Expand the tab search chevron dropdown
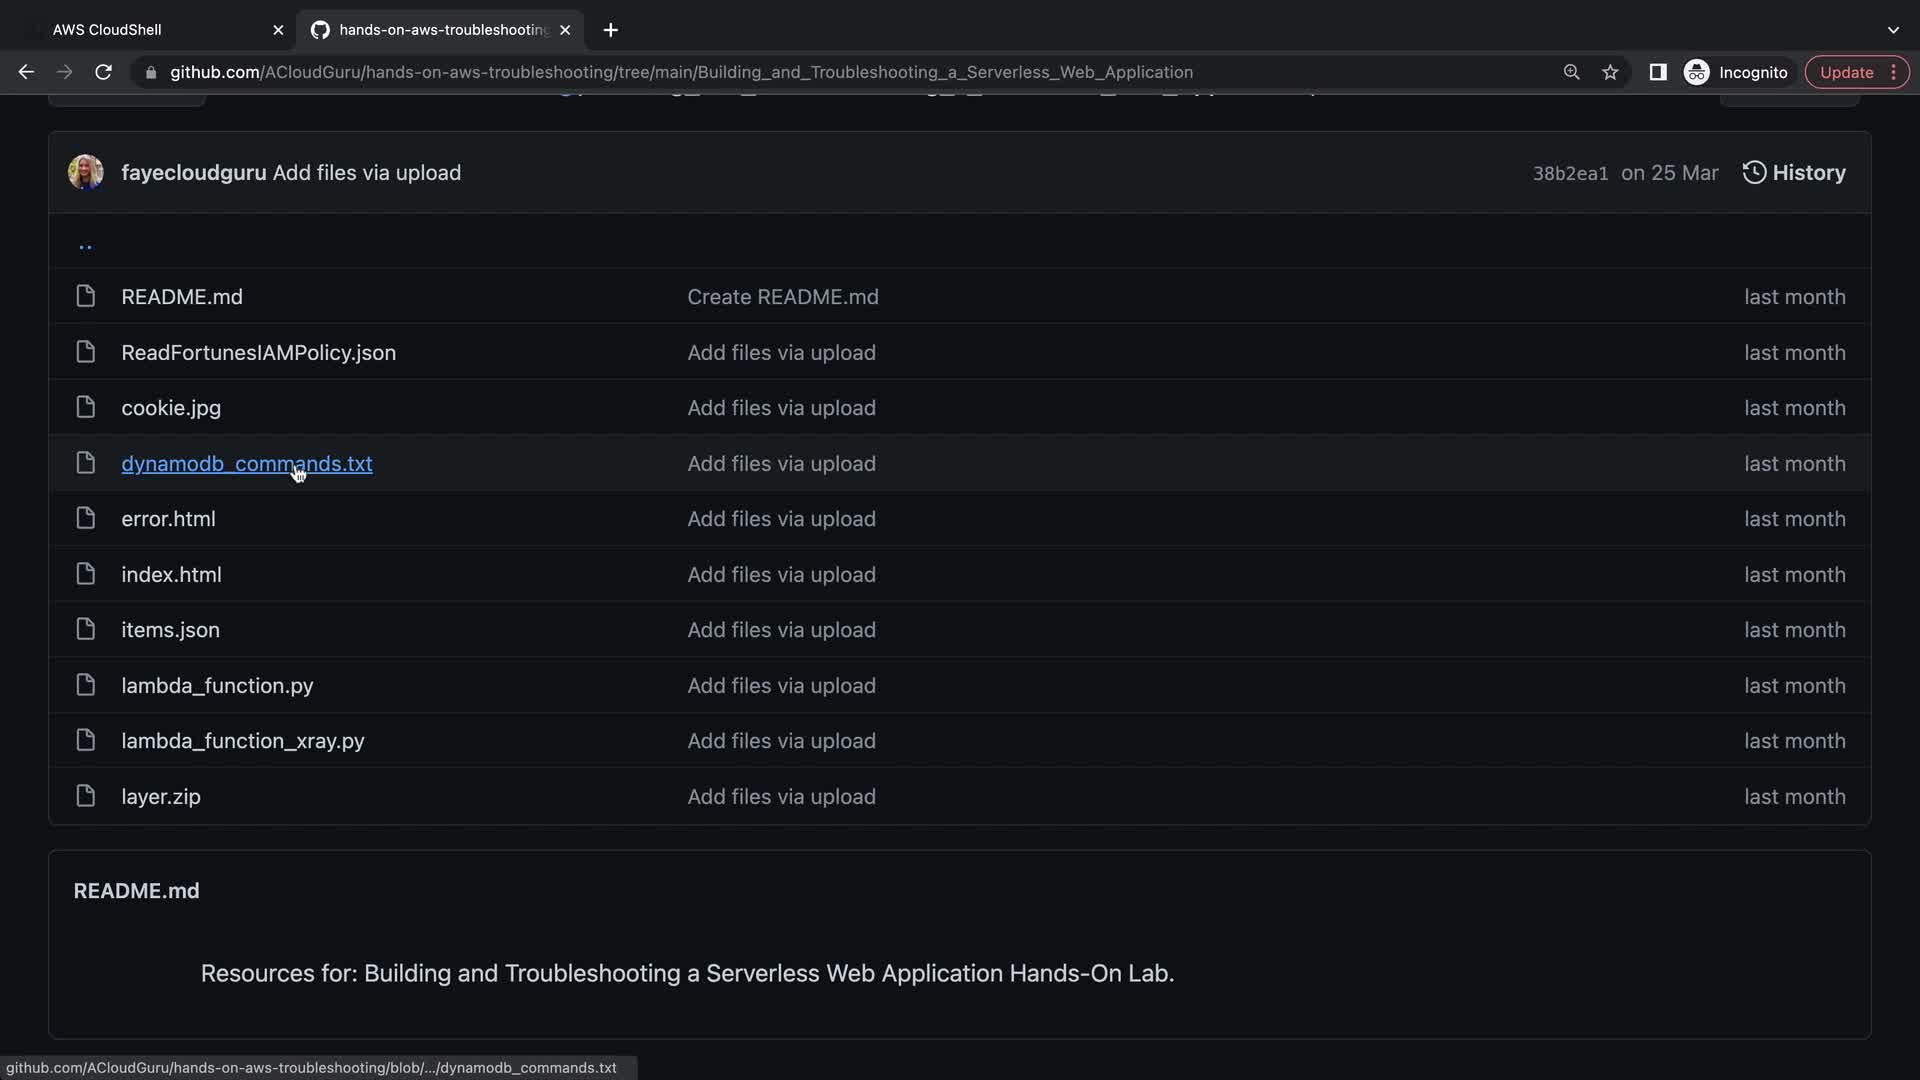 click(x=1892, y=30)
